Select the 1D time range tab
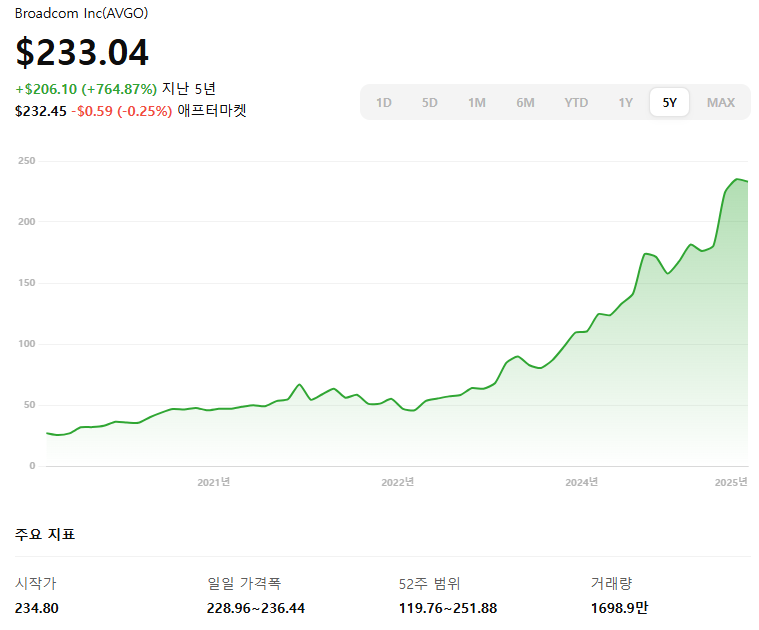 point(383,103)
